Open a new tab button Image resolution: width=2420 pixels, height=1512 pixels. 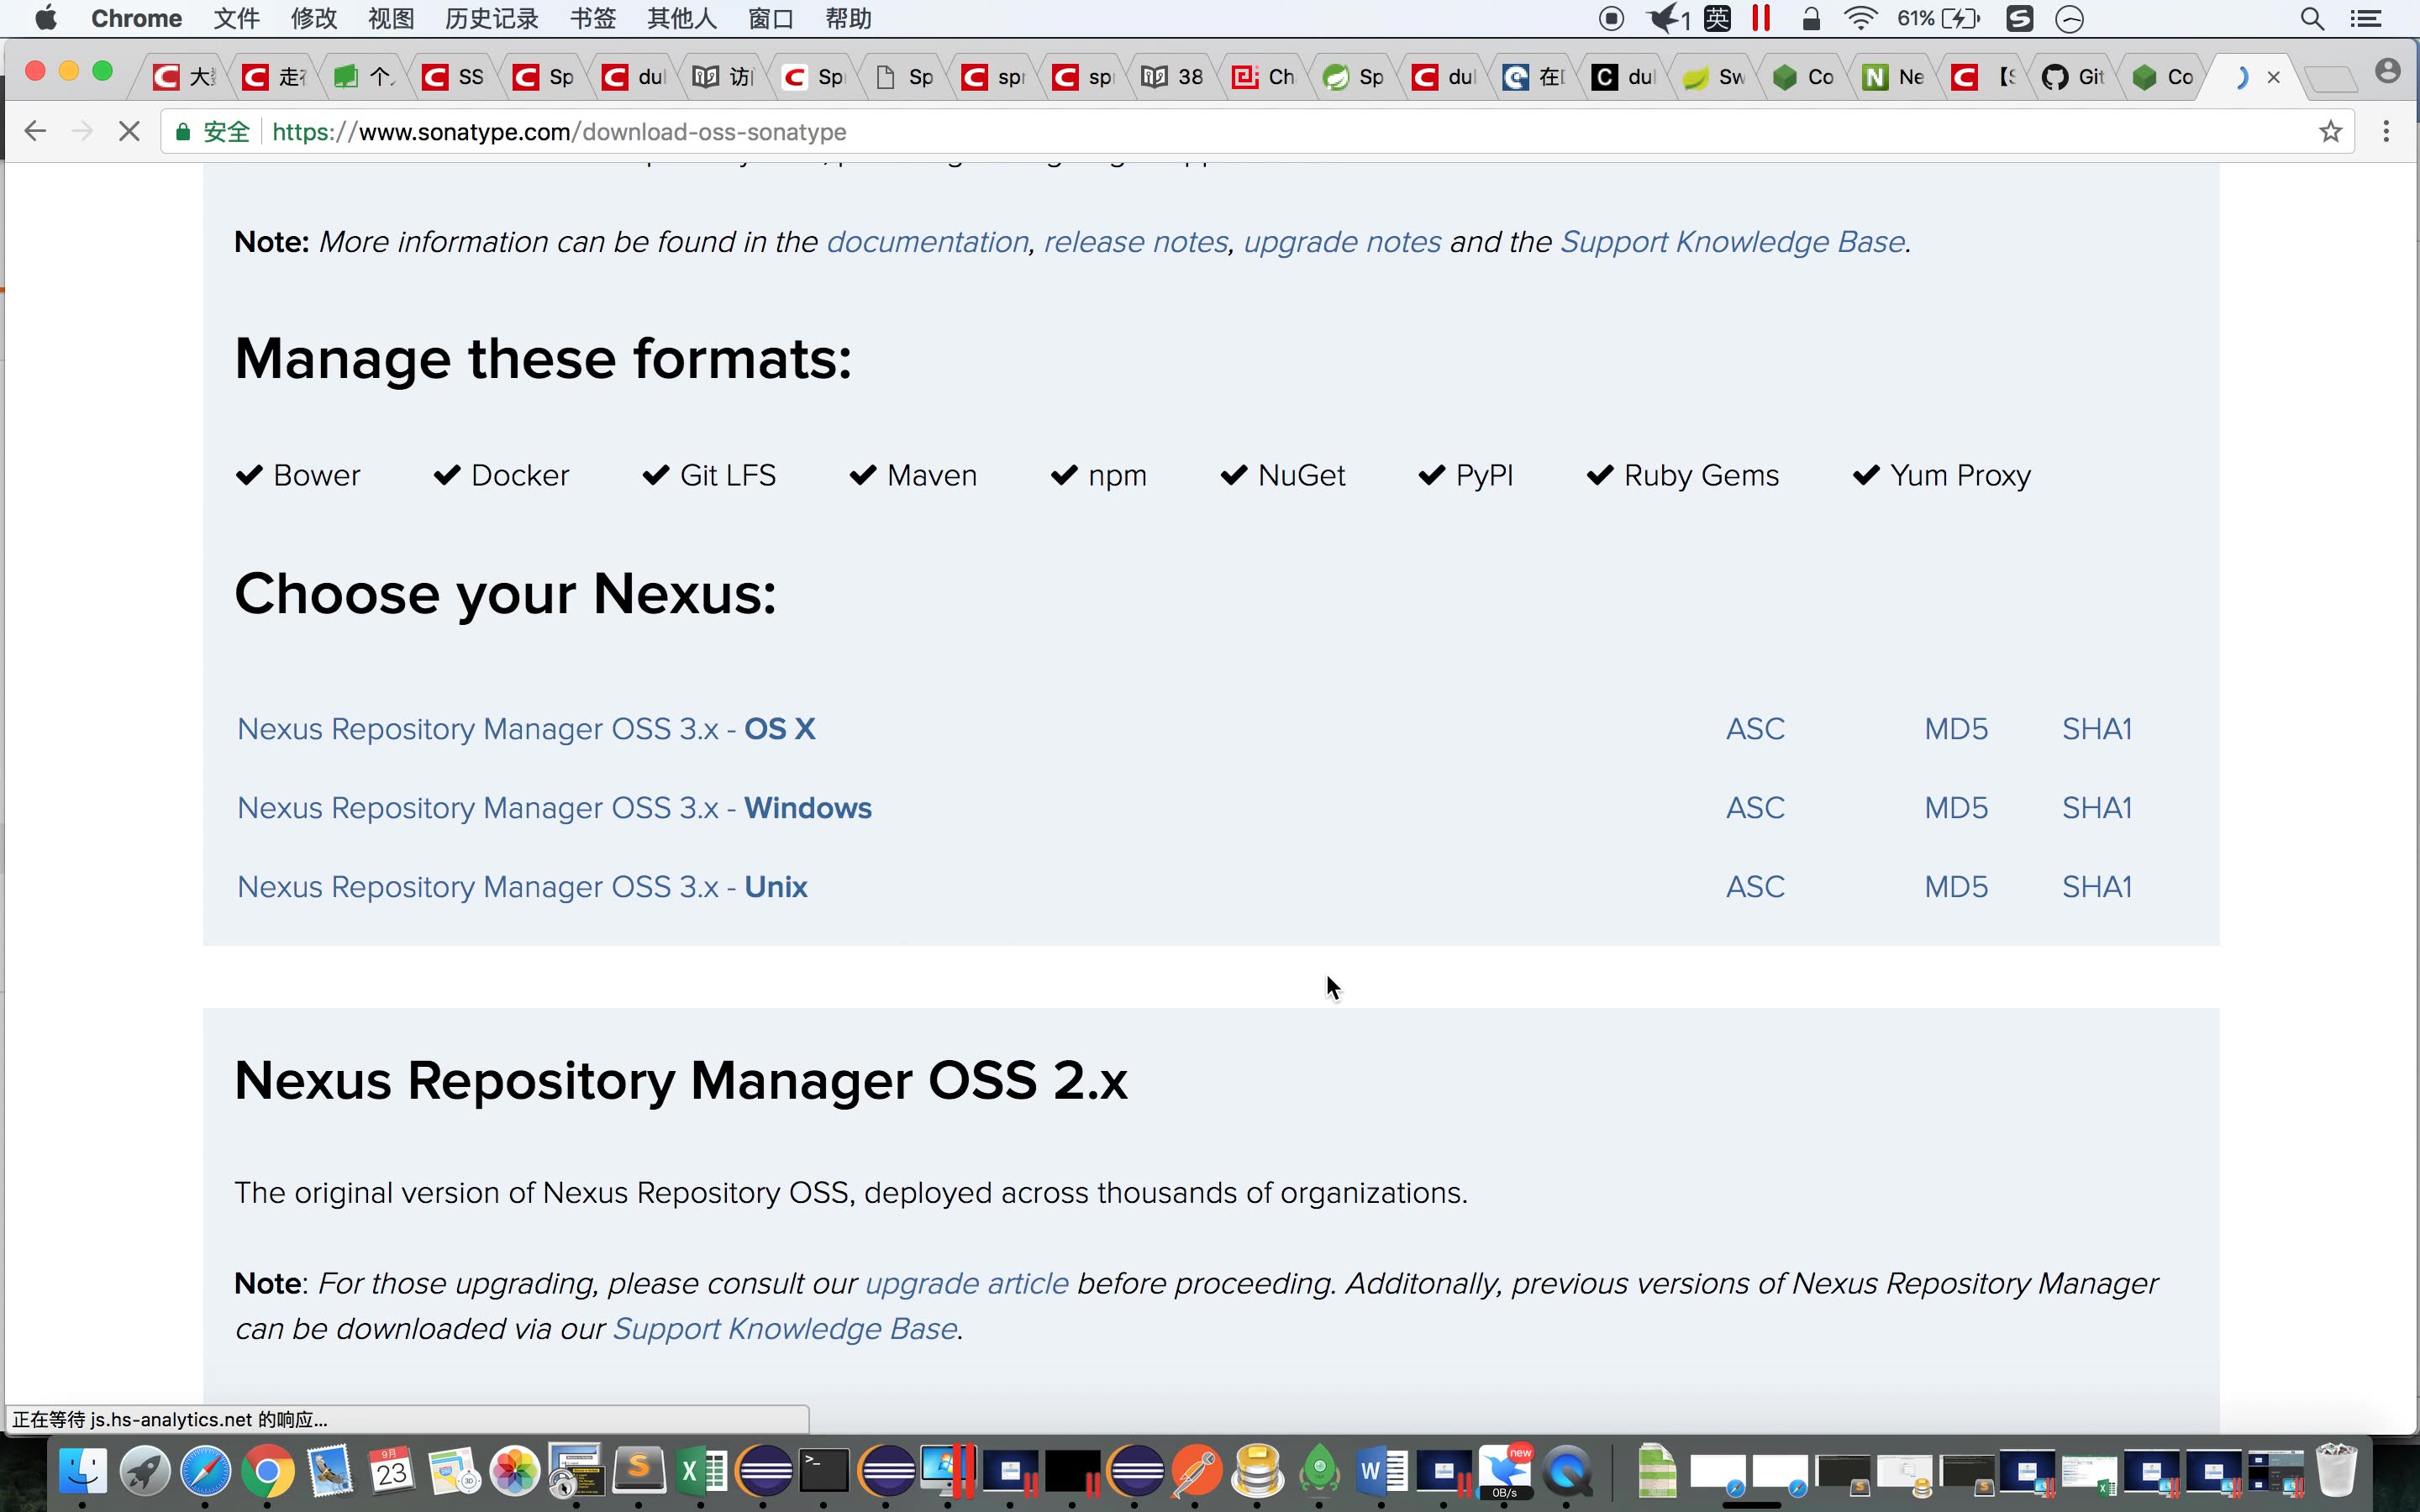click(x=2329, y=78)
